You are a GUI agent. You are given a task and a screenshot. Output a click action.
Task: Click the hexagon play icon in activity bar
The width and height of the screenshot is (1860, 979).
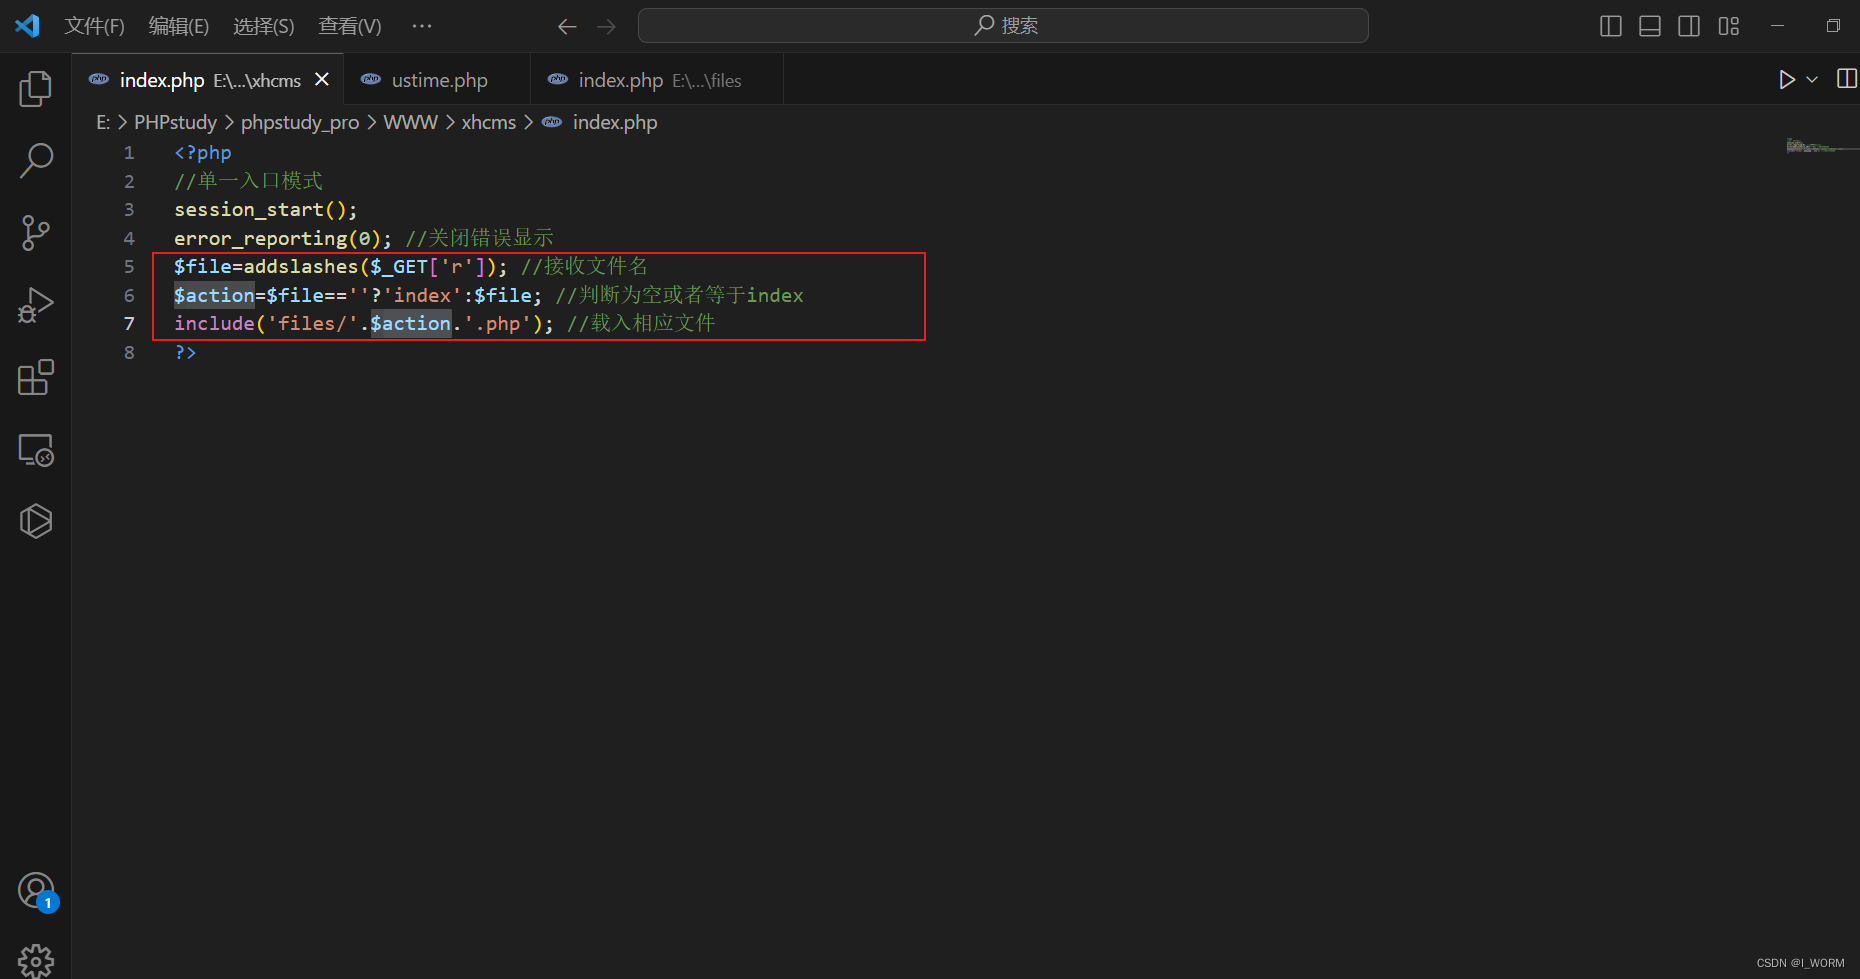click(x=36, y=521)
